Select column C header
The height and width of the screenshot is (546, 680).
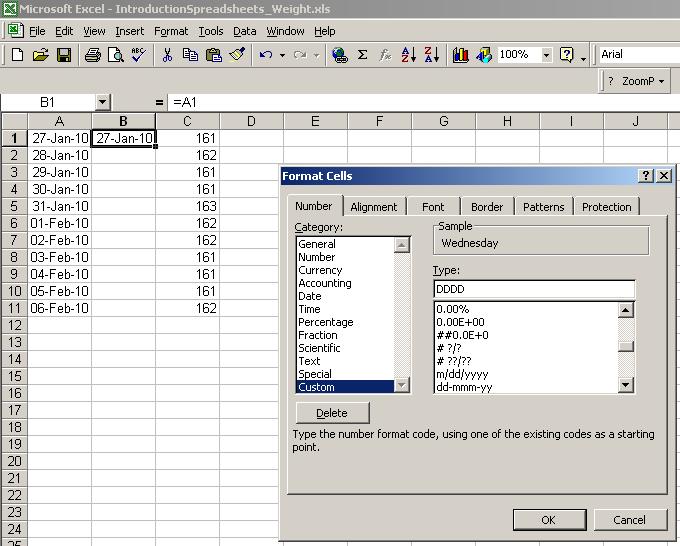click(187, 121)
